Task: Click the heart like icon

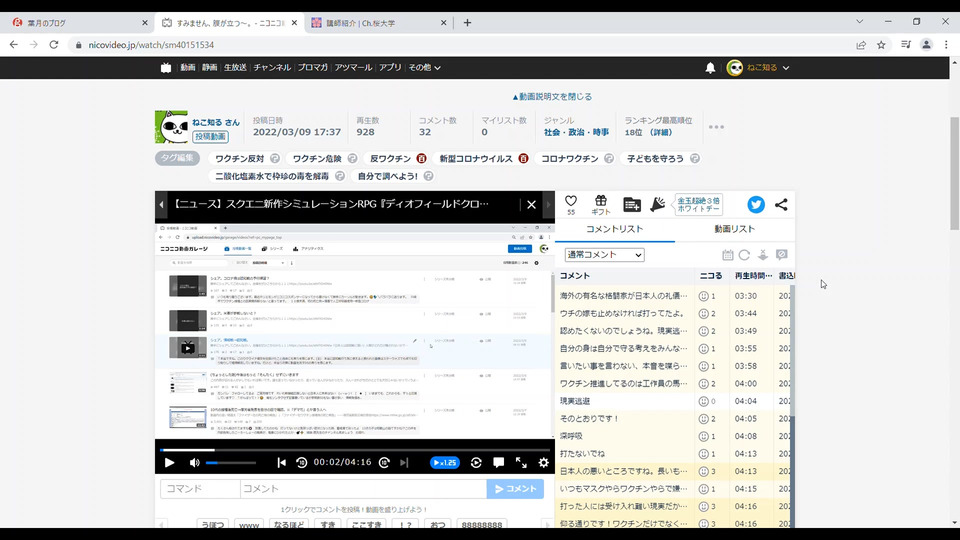Action: point(571,201)
